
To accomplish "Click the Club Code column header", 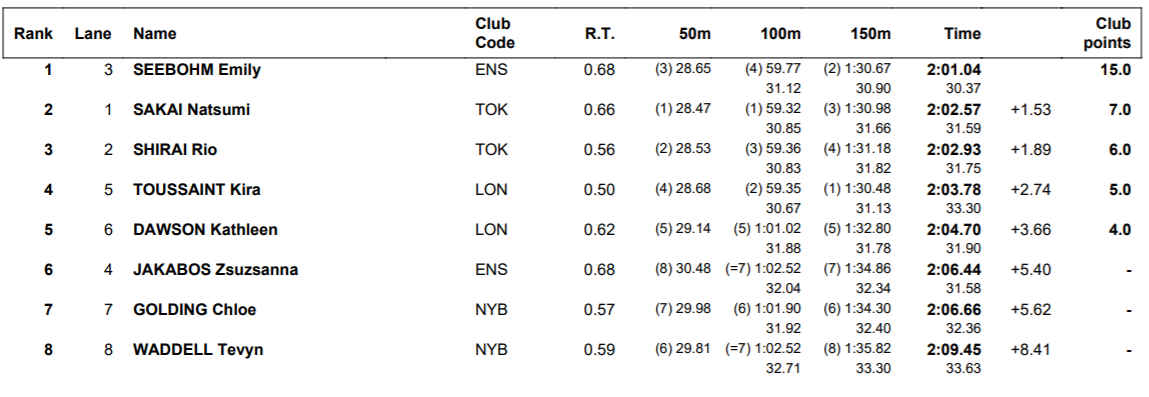I will [495, 34].
